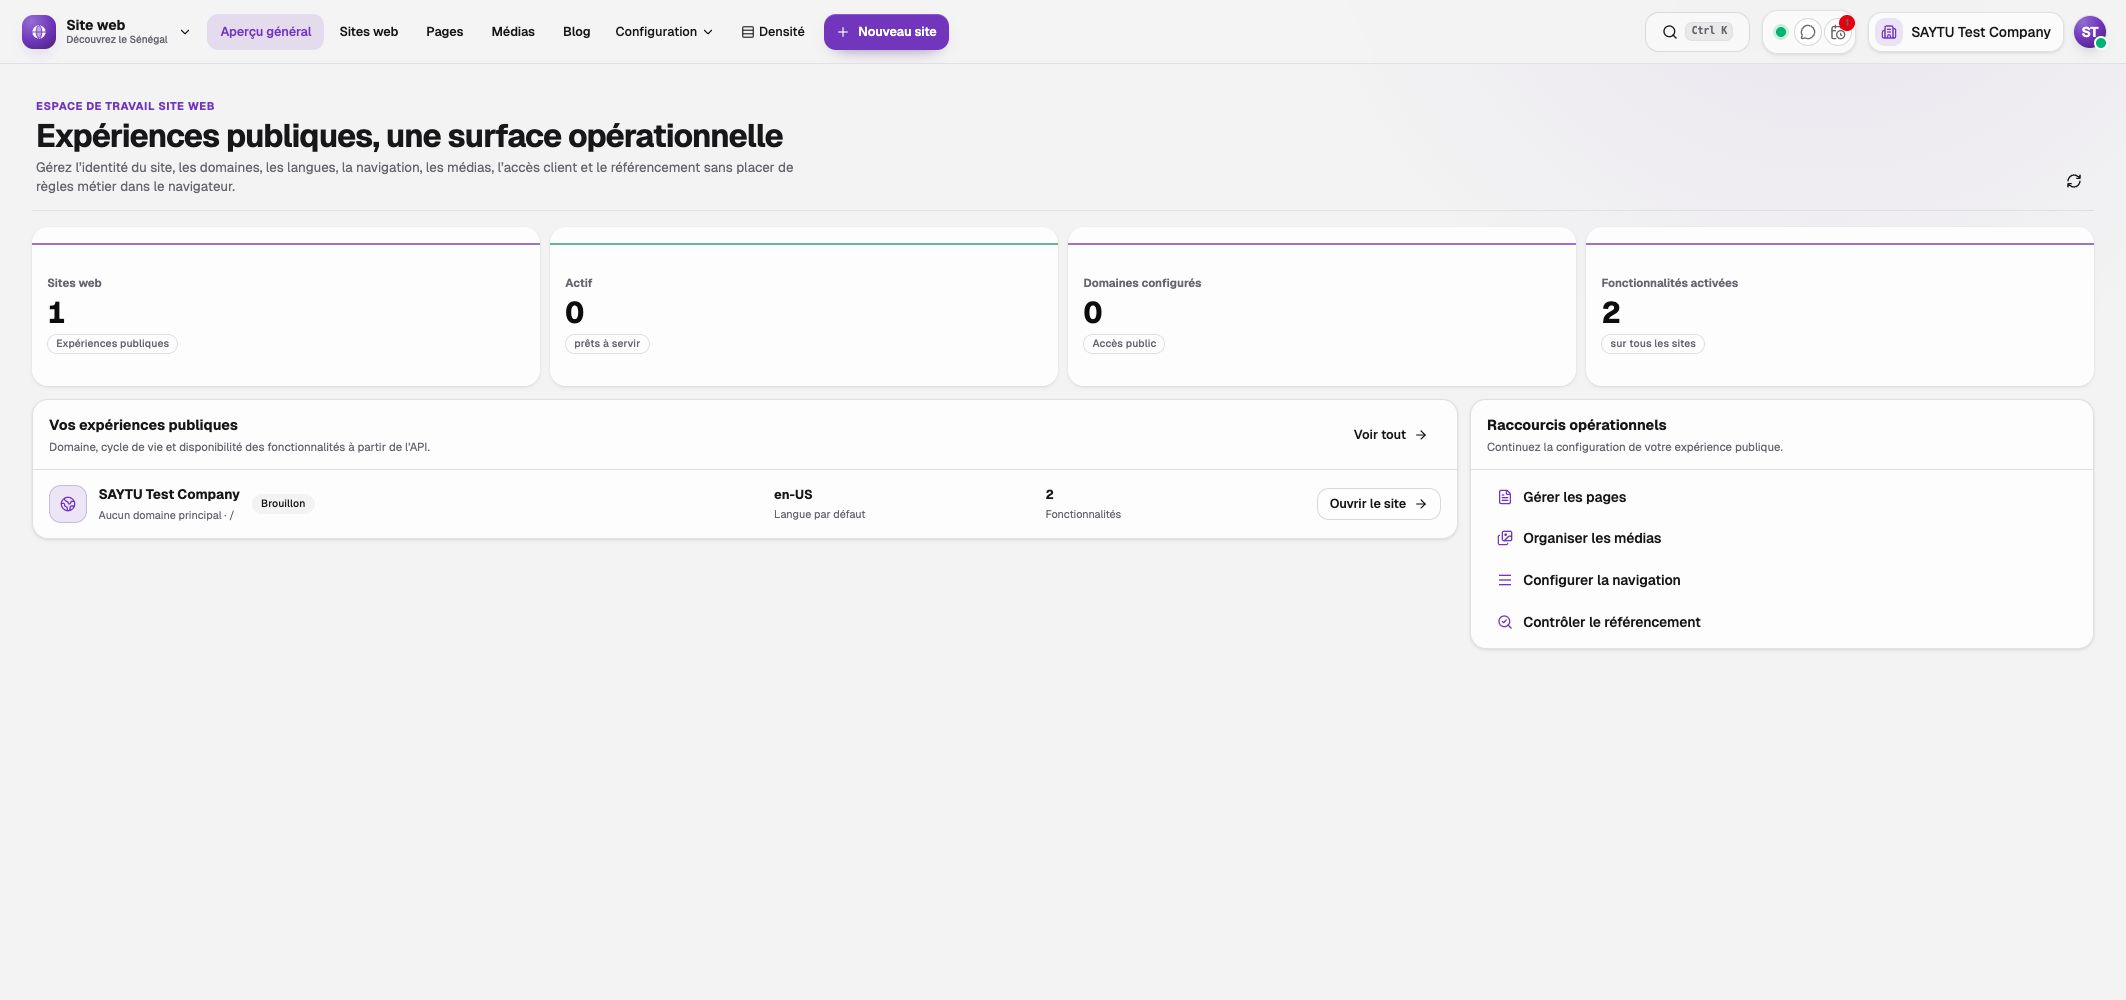Viewport: 2126px width, 1000px height.
Task: Click the en-US default language value
Action: pyautogui.click(x=793, y=494)
